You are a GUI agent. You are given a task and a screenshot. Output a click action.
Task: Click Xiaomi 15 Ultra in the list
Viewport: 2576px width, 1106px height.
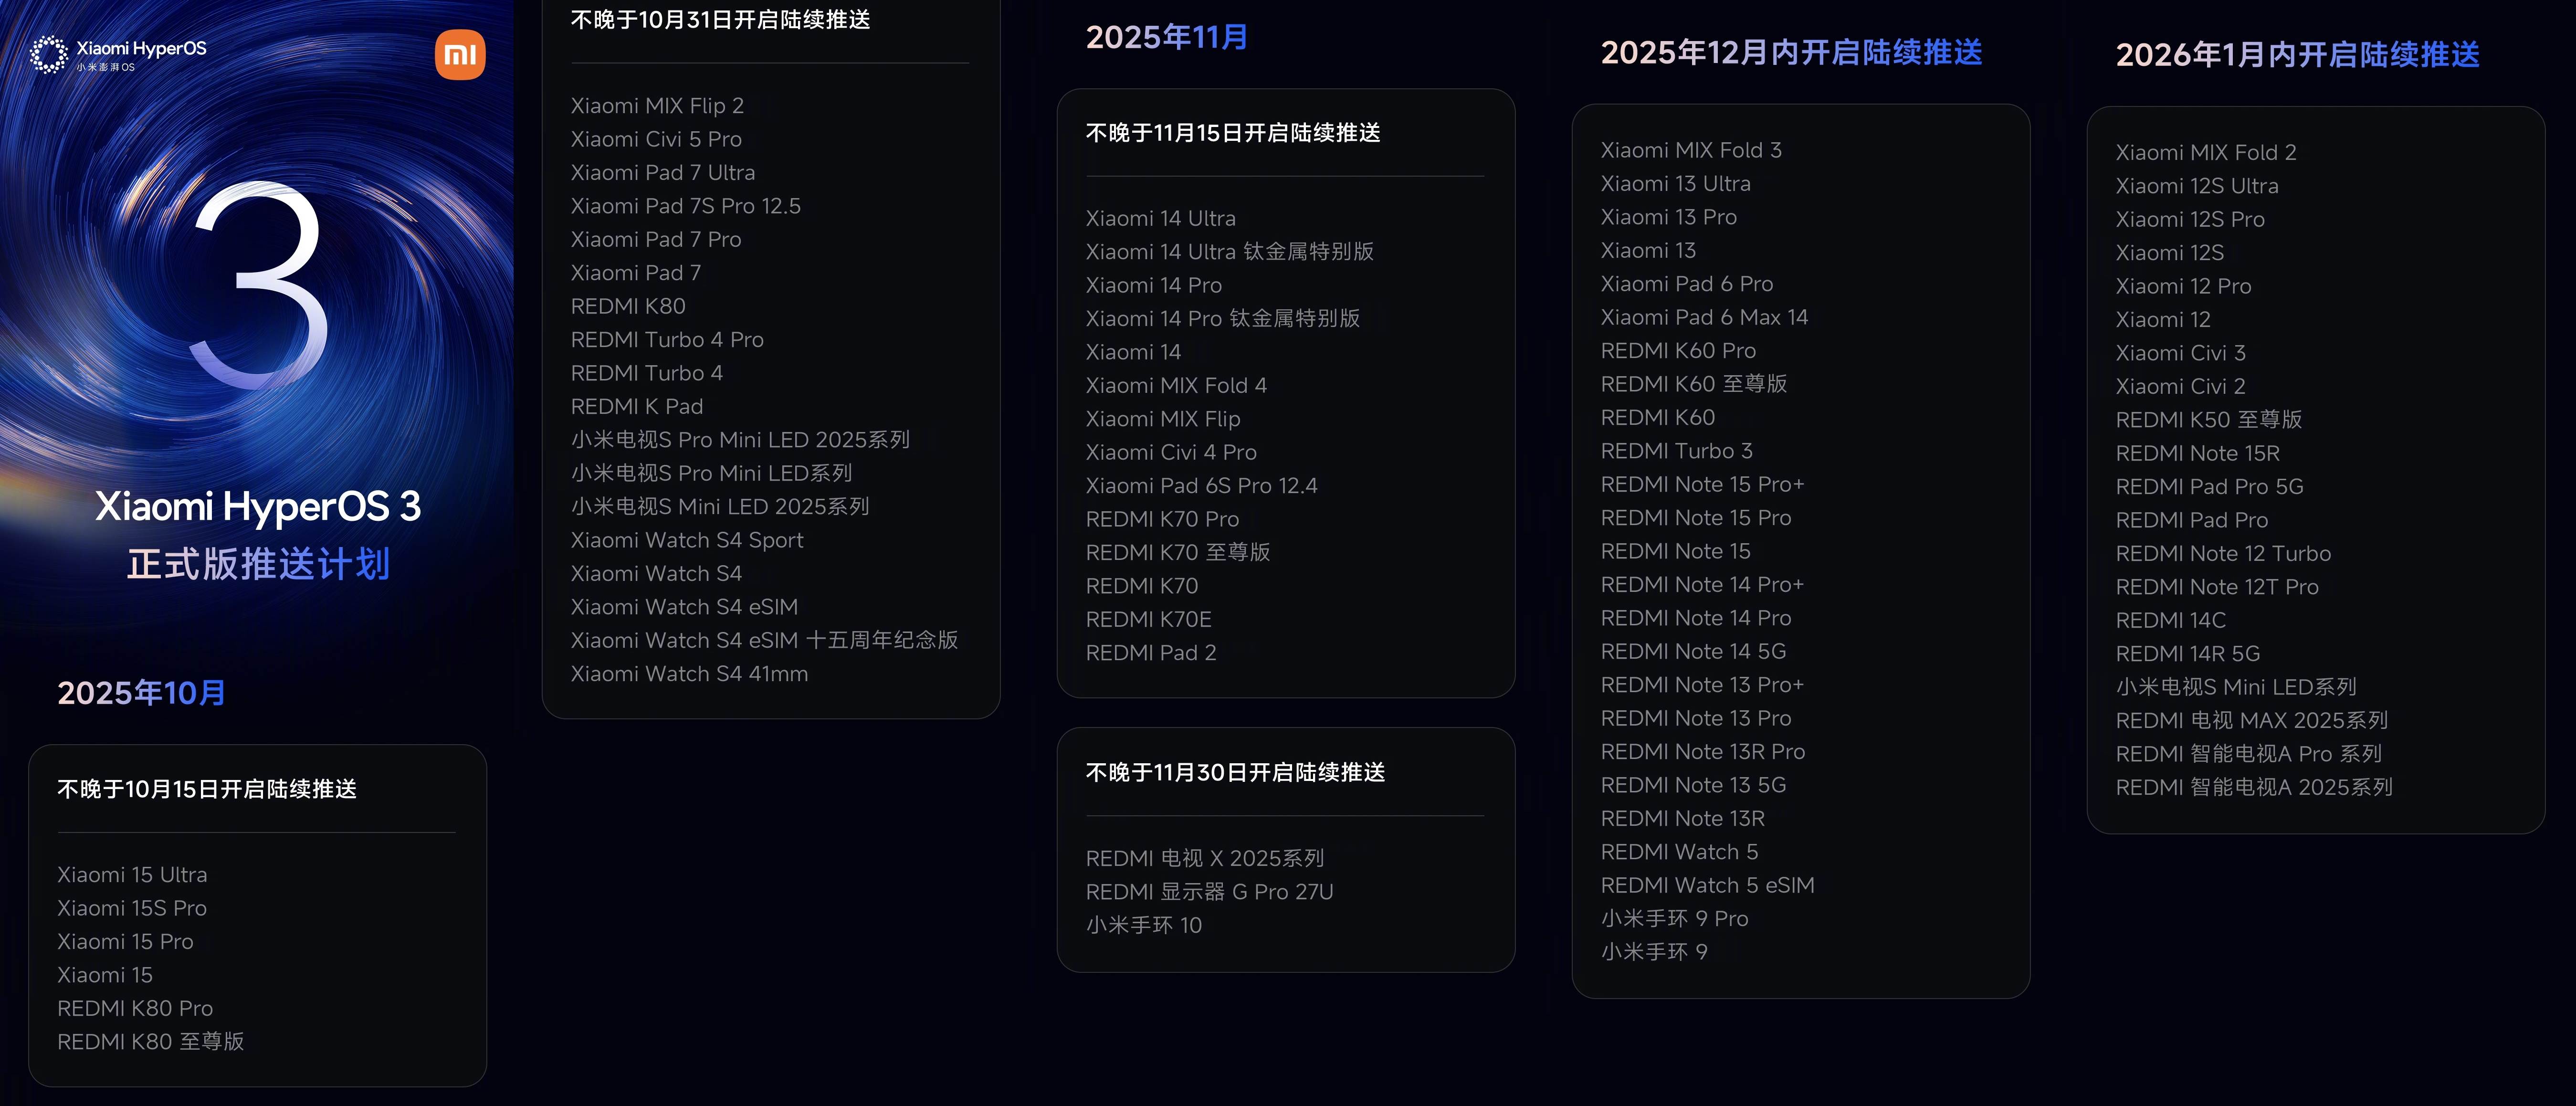point(132,875)
